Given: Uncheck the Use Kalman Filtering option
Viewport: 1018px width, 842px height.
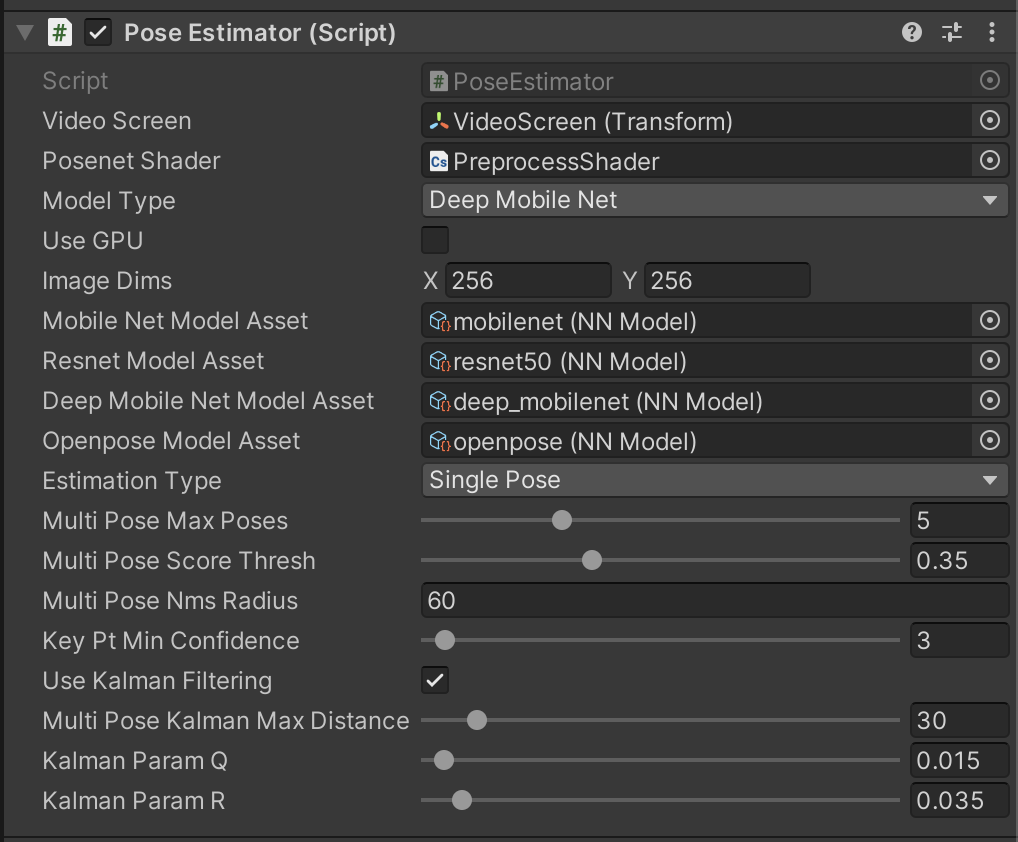Looking at the screenshot, I should click(x=435, y=680).
